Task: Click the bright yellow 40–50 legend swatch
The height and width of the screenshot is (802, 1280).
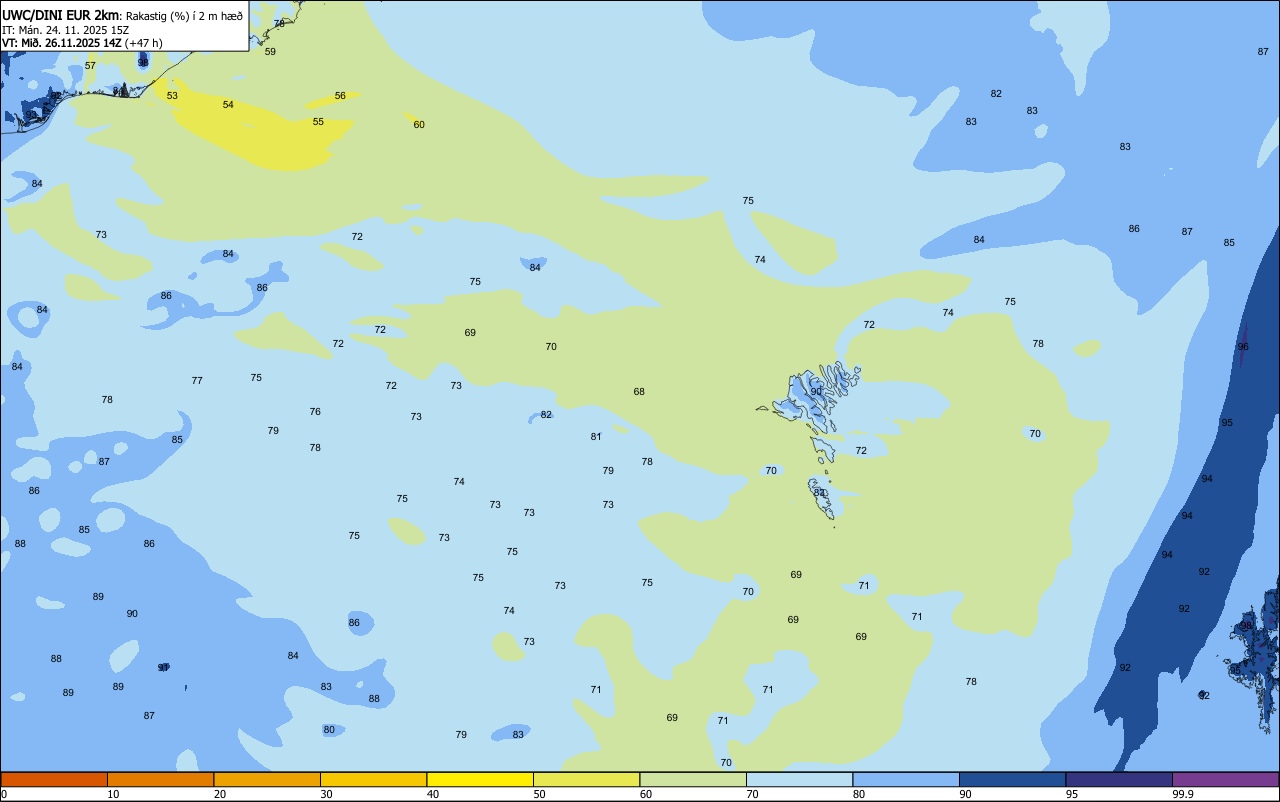Action: point(480,779)
